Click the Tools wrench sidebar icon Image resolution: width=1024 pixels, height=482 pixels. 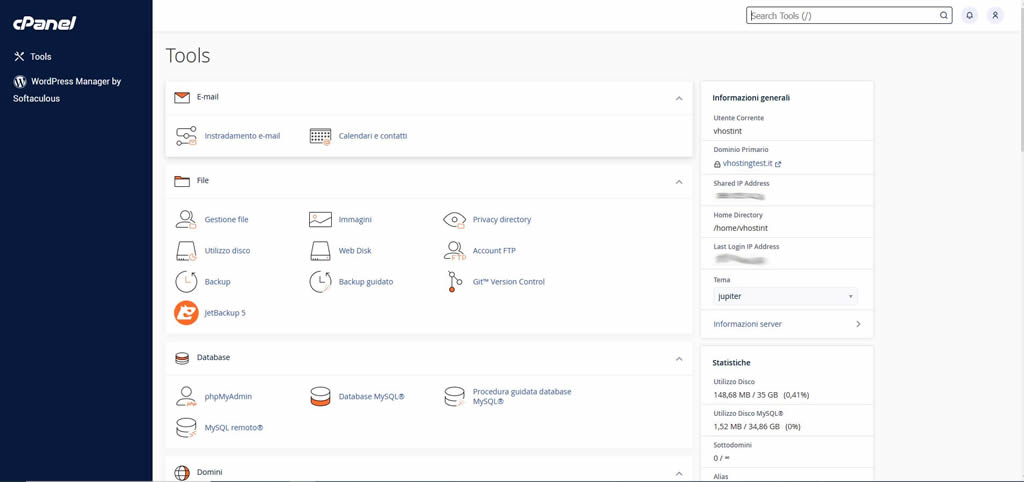(19, 57)
